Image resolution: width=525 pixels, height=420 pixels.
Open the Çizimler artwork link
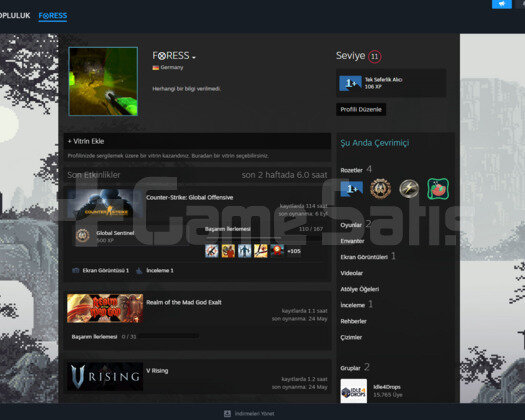click(351, 337)
